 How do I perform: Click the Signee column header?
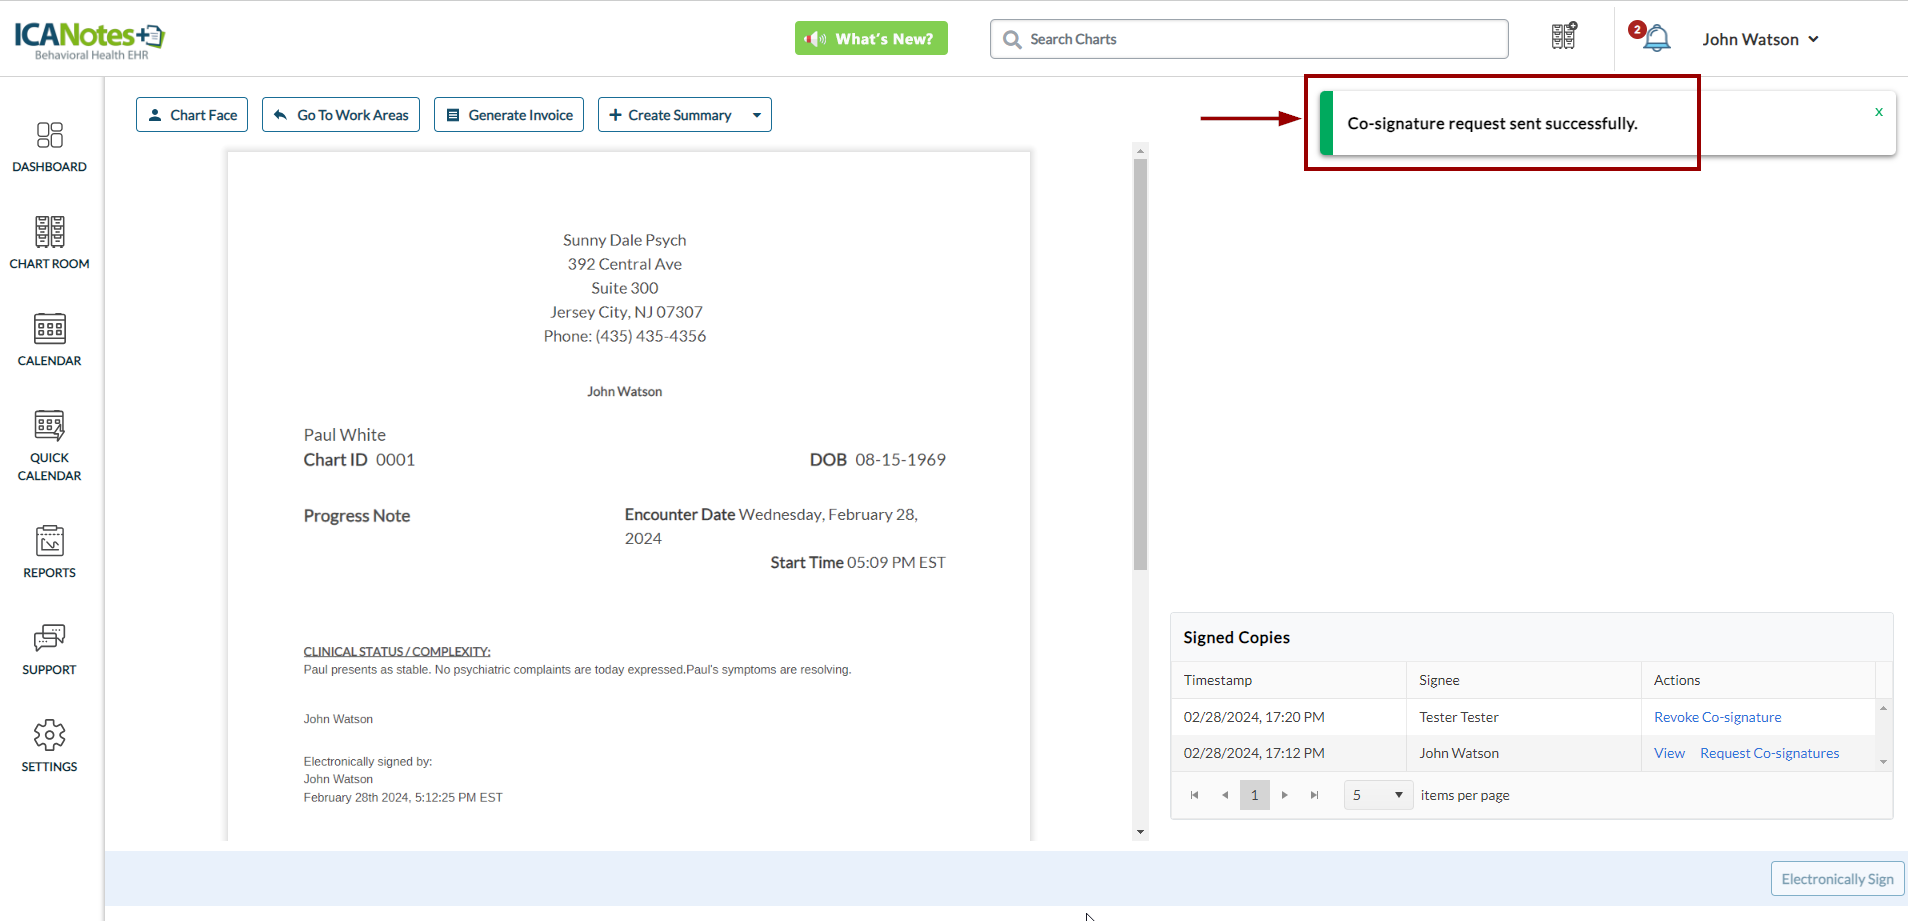1523,680
